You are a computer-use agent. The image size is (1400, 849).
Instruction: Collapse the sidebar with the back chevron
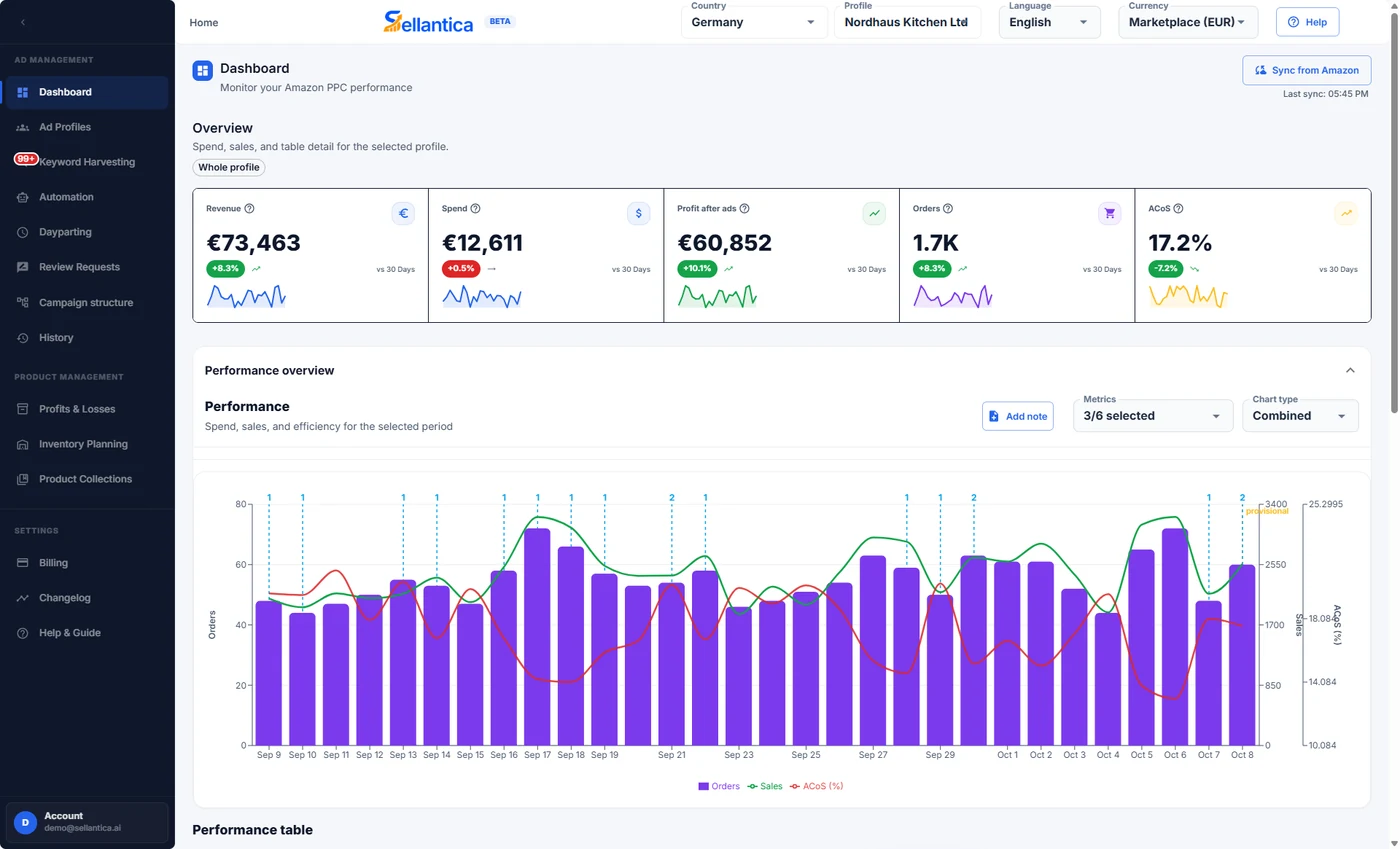coord(23,22)
